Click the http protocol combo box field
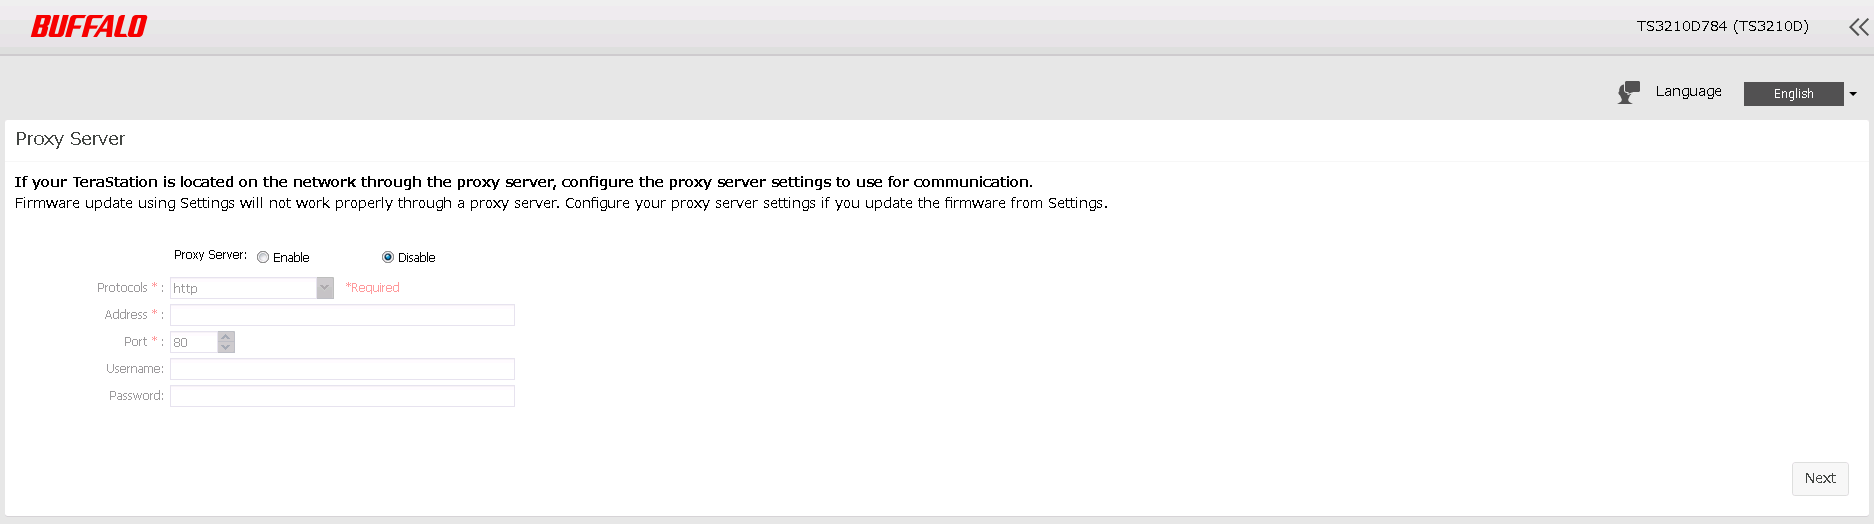 243,288
